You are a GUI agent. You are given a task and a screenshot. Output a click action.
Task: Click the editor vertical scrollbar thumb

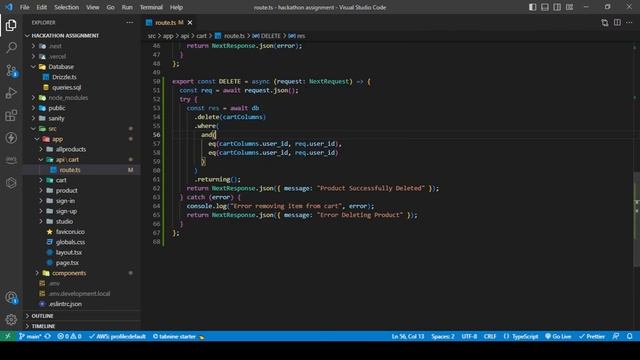point(636,220)
